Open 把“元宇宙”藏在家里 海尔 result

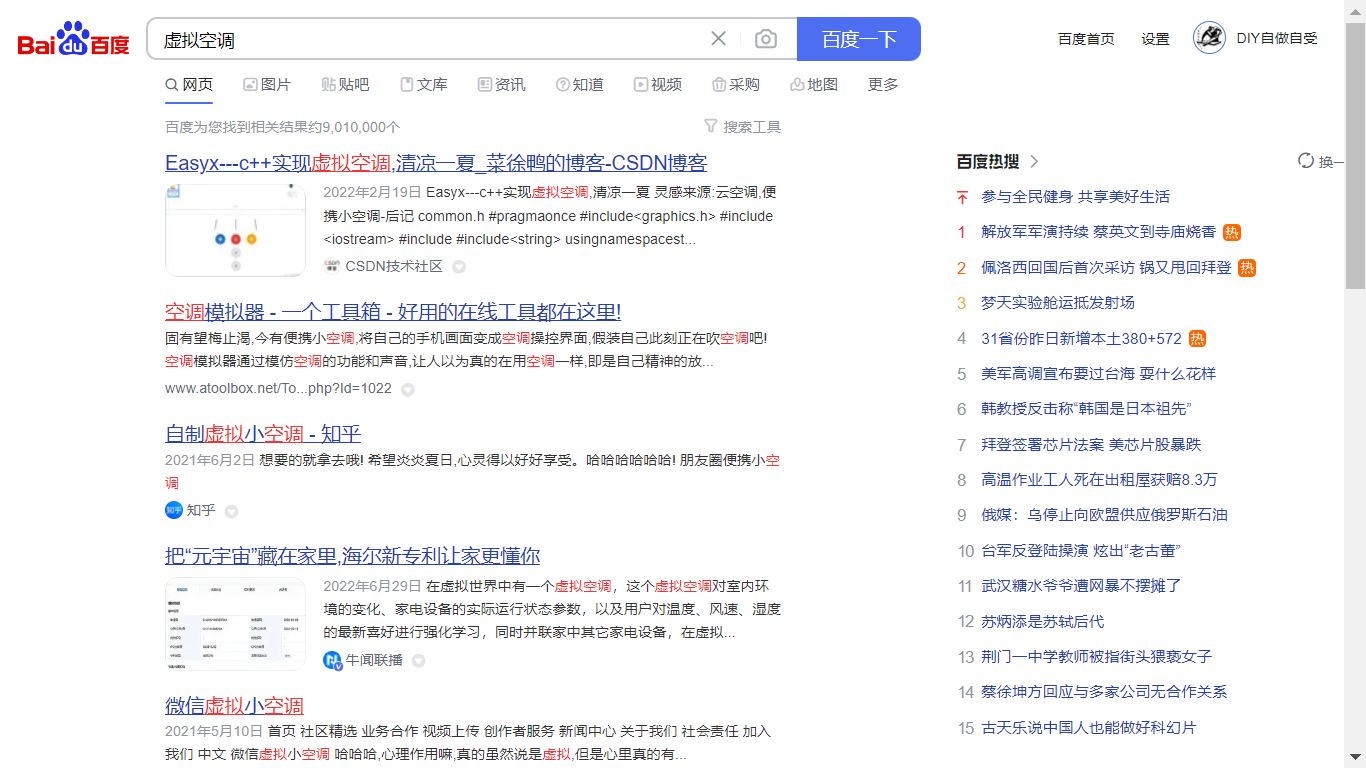(352, 556)
